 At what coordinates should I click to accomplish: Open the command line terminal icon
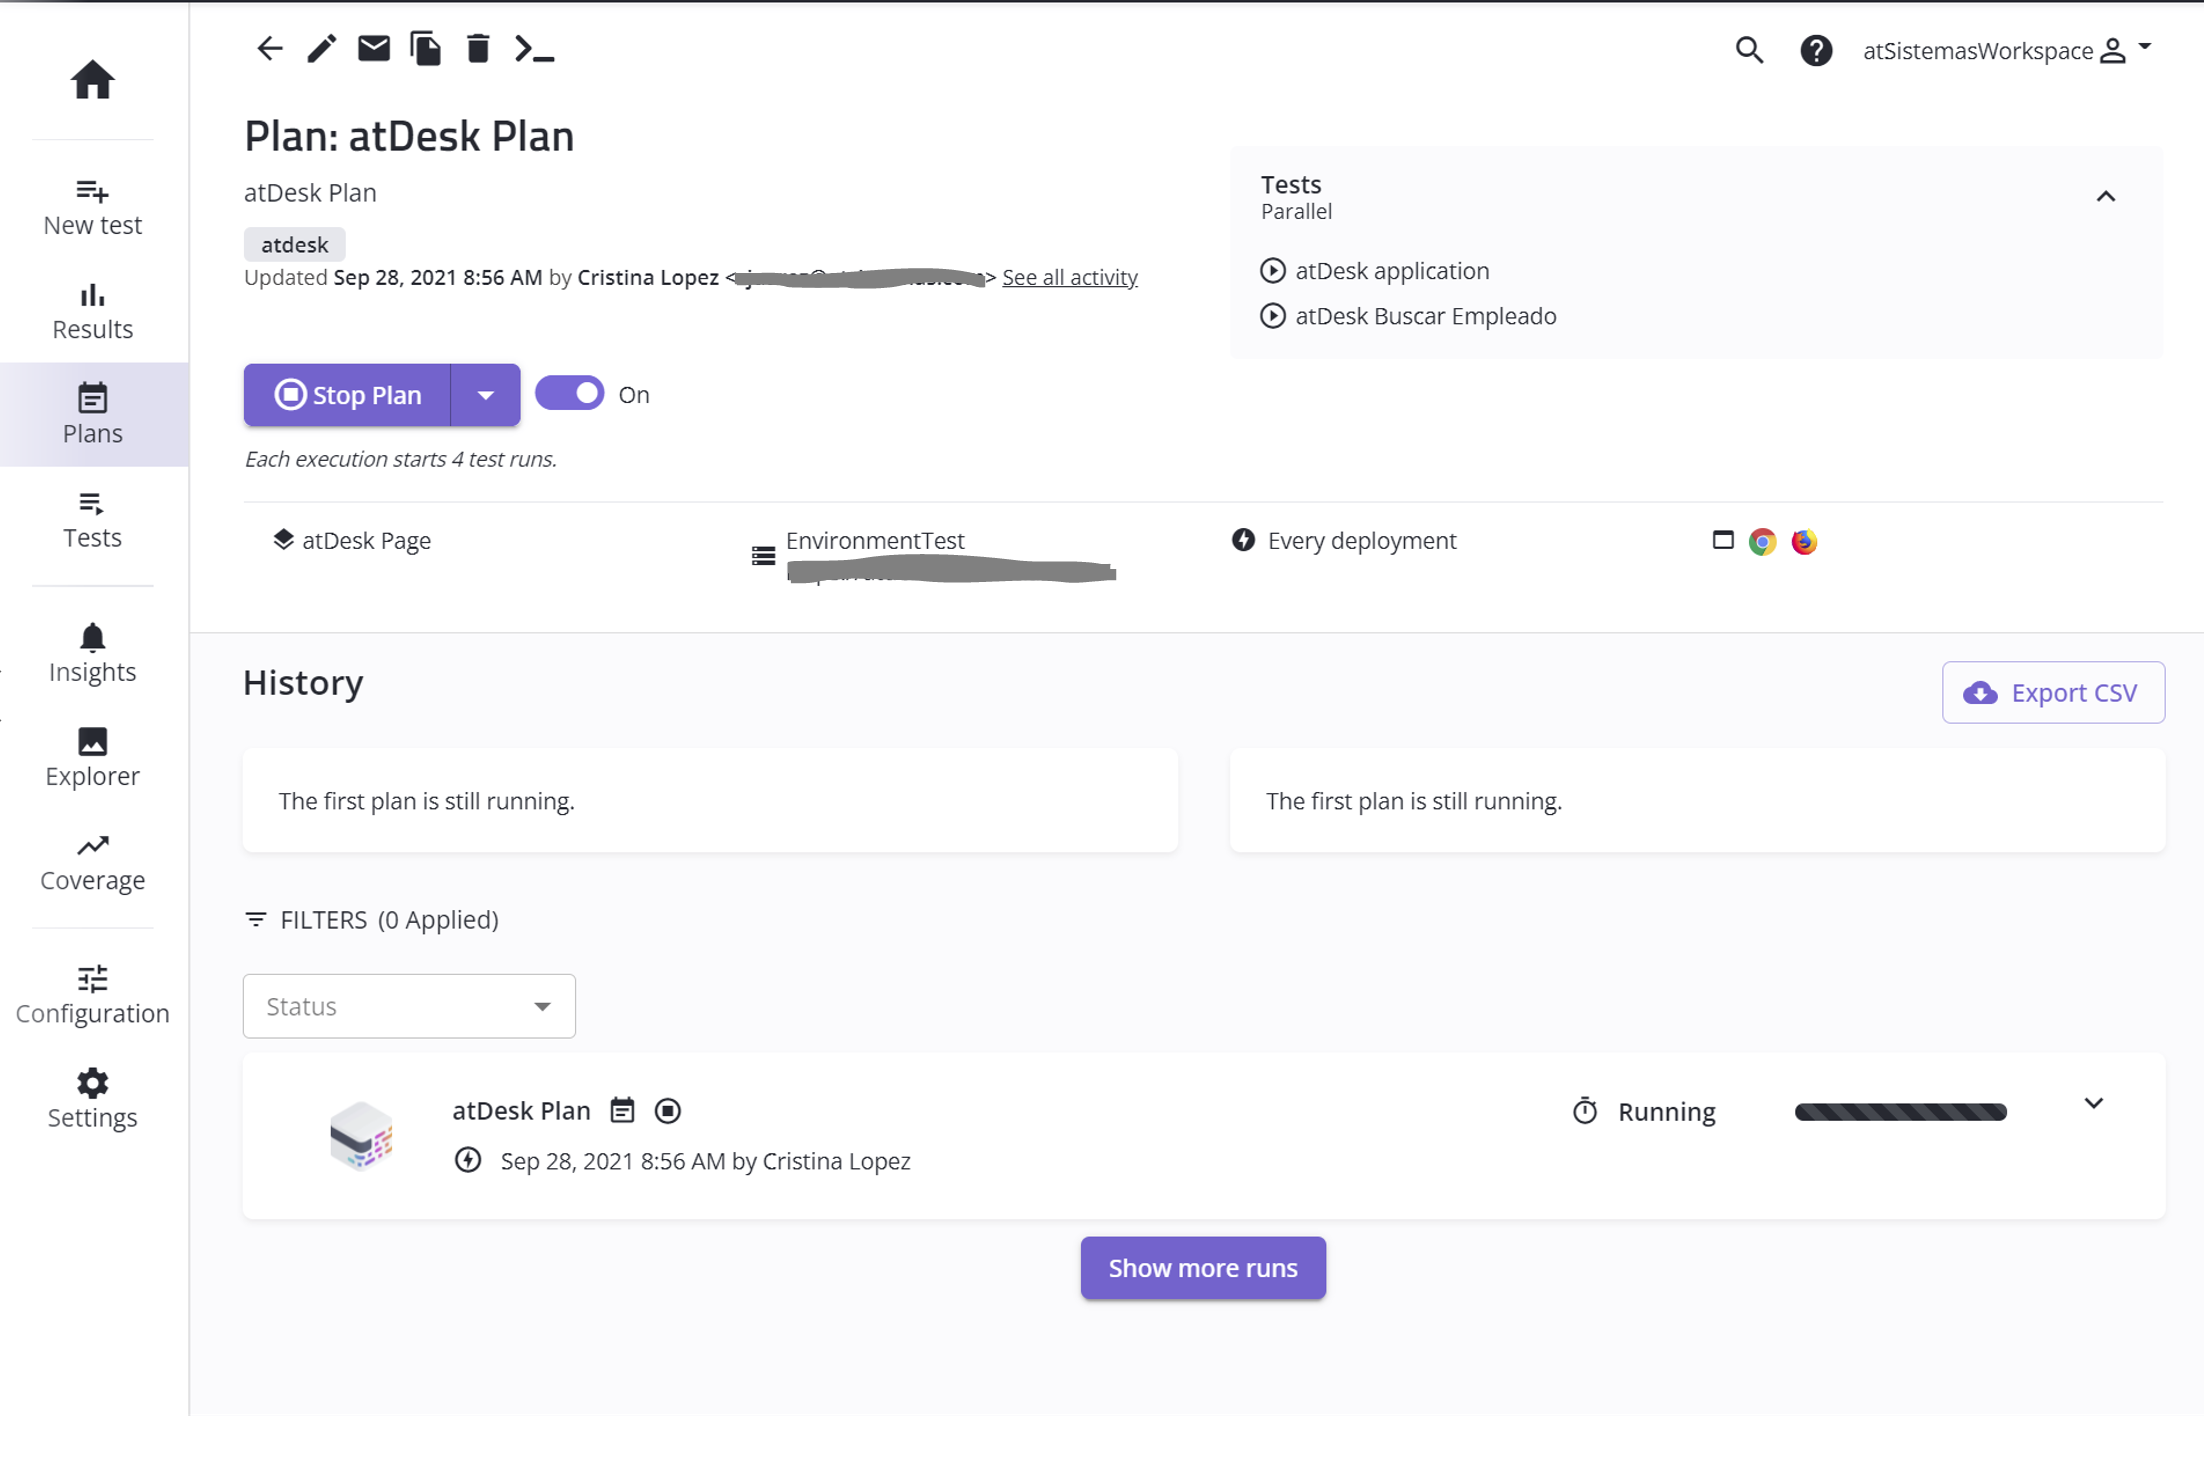pos(534,48)
